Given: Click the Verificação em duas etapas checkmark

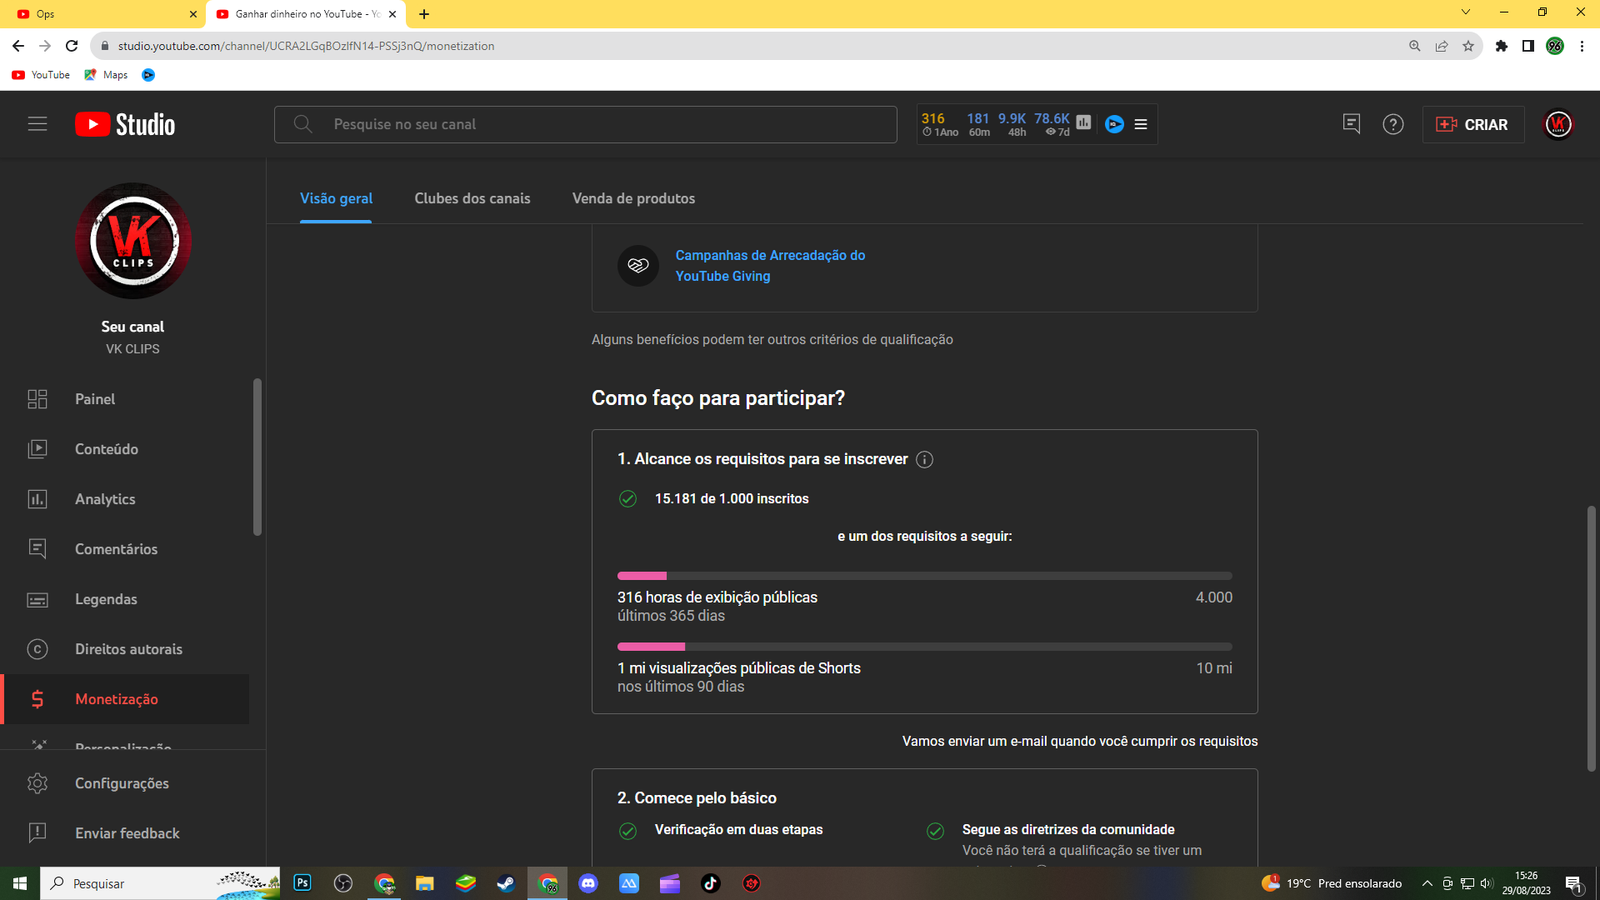Looking at the screenshot, I should pos(628,830).
